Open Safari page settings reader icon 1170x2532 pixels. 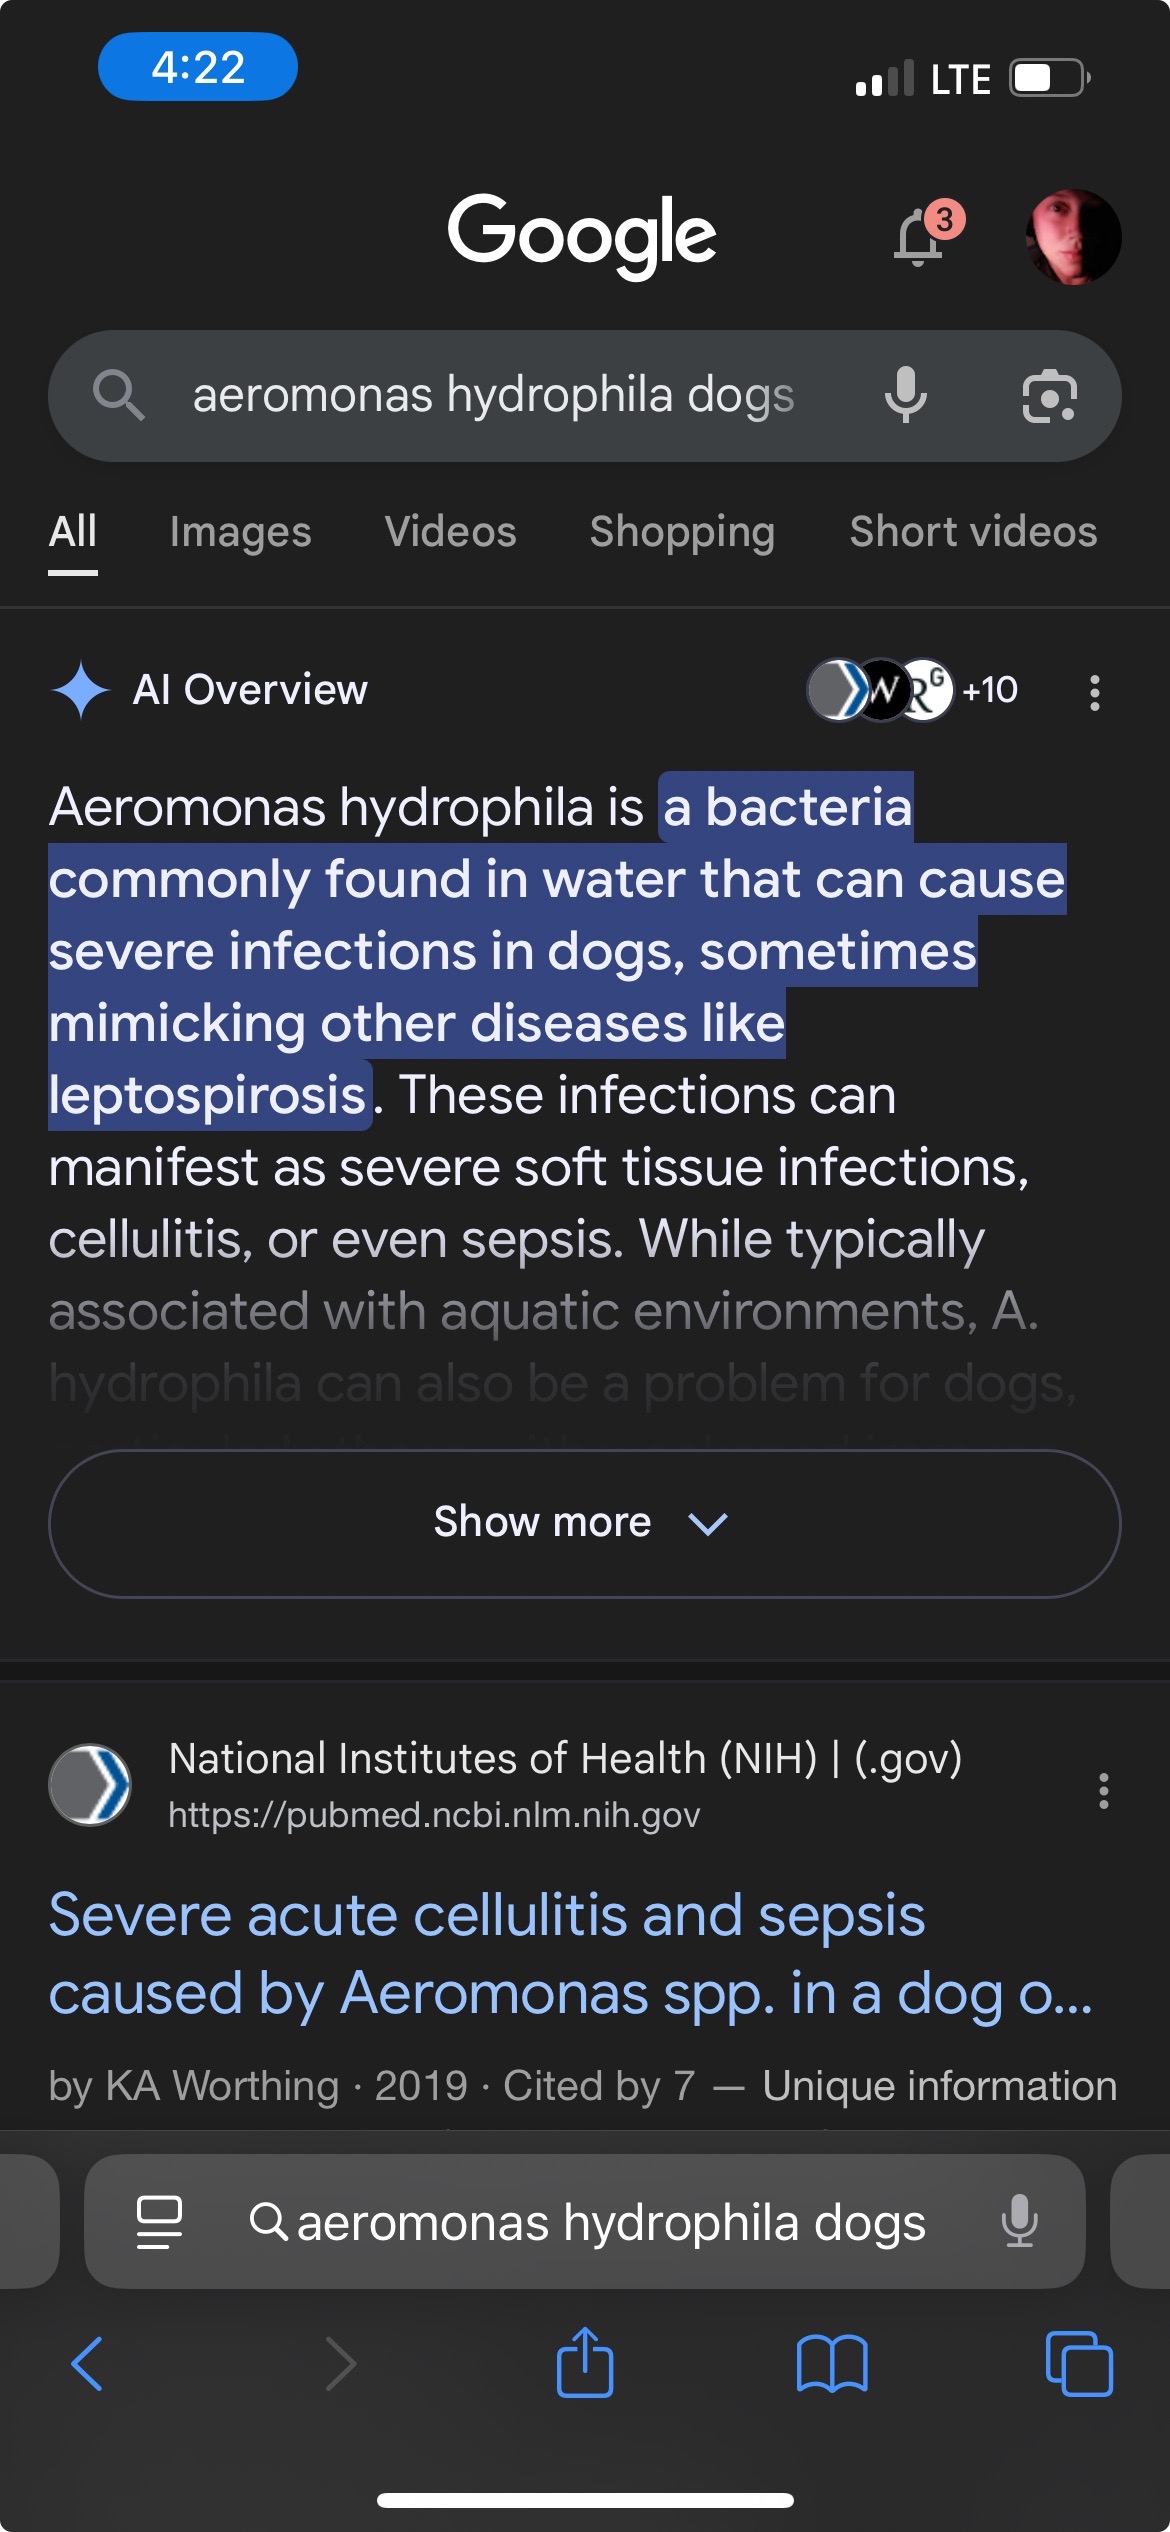(x=159, y=2222)
